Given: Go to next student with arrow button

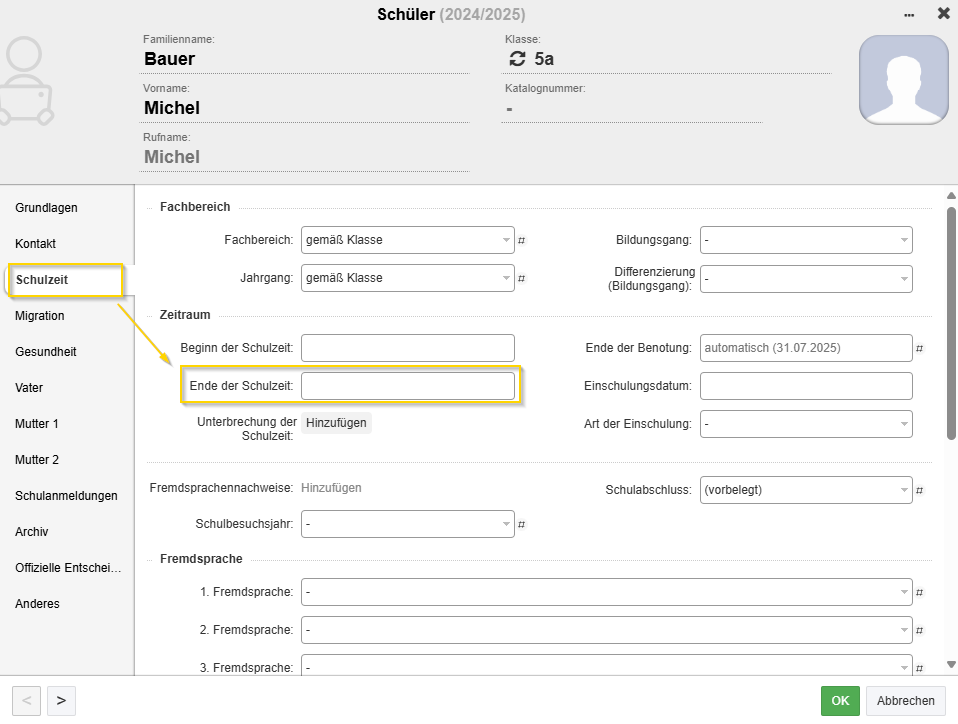Looking at the screenshot, I should (x=61, y=700).
